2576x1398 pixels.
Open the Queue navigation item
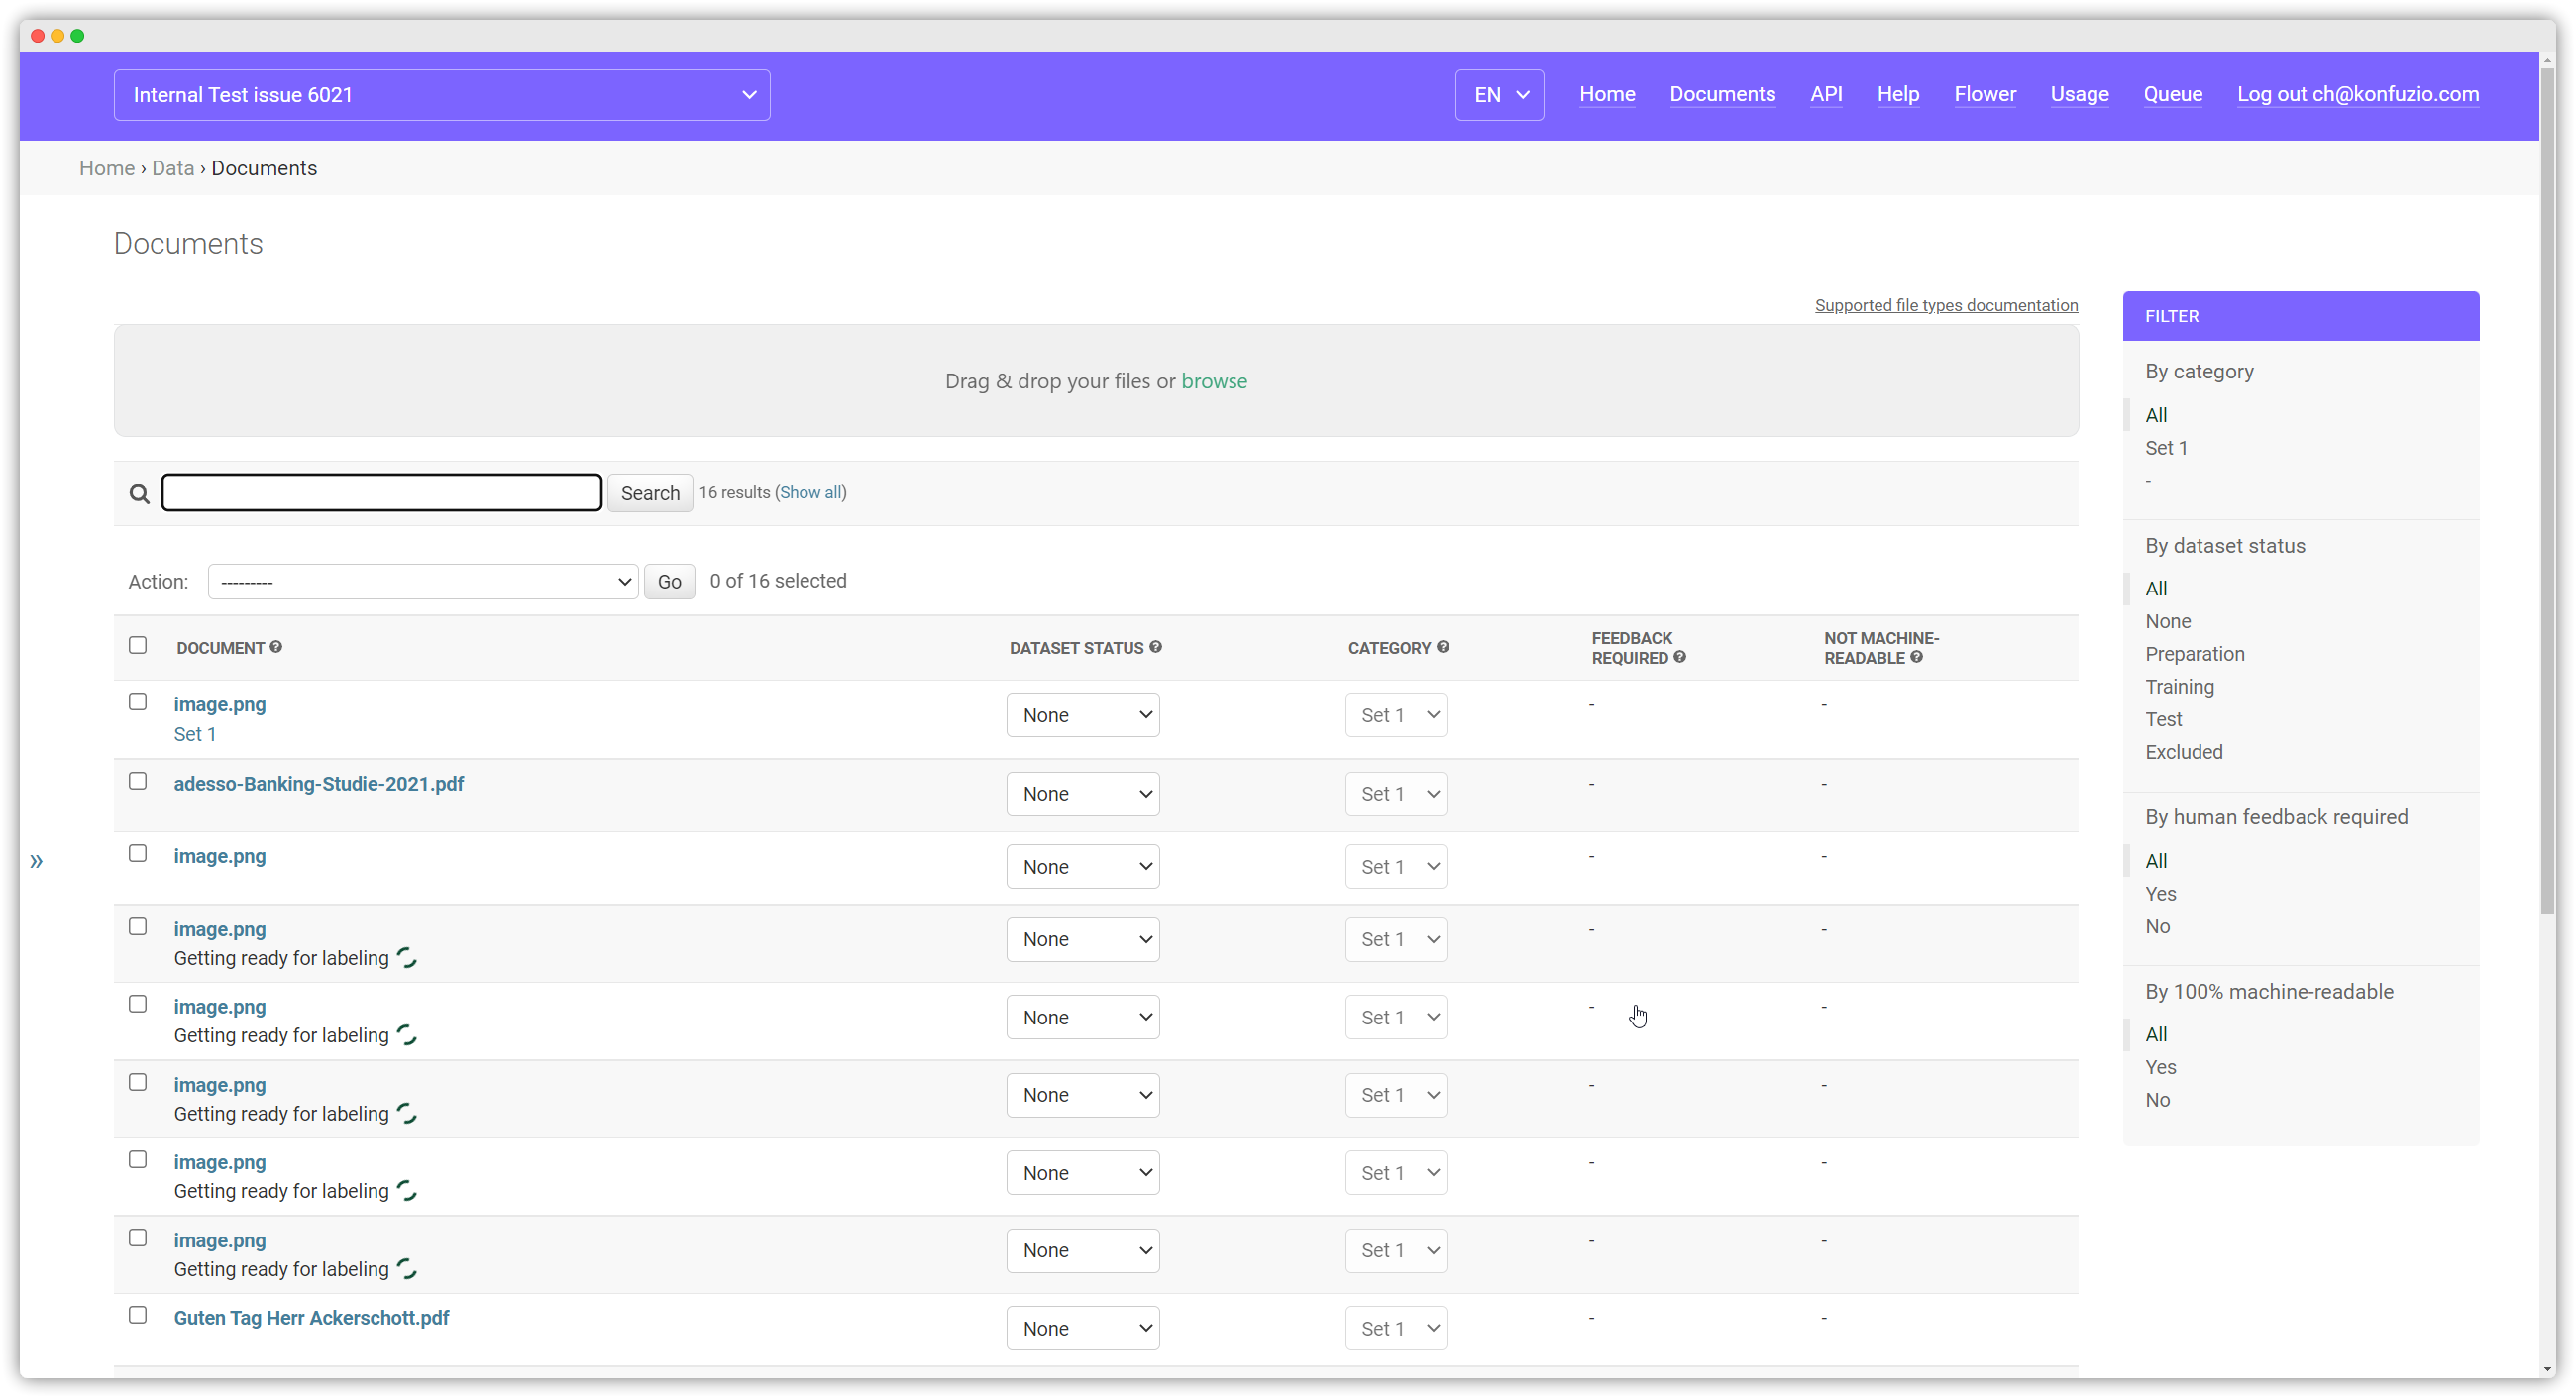tap(2172, 94)
